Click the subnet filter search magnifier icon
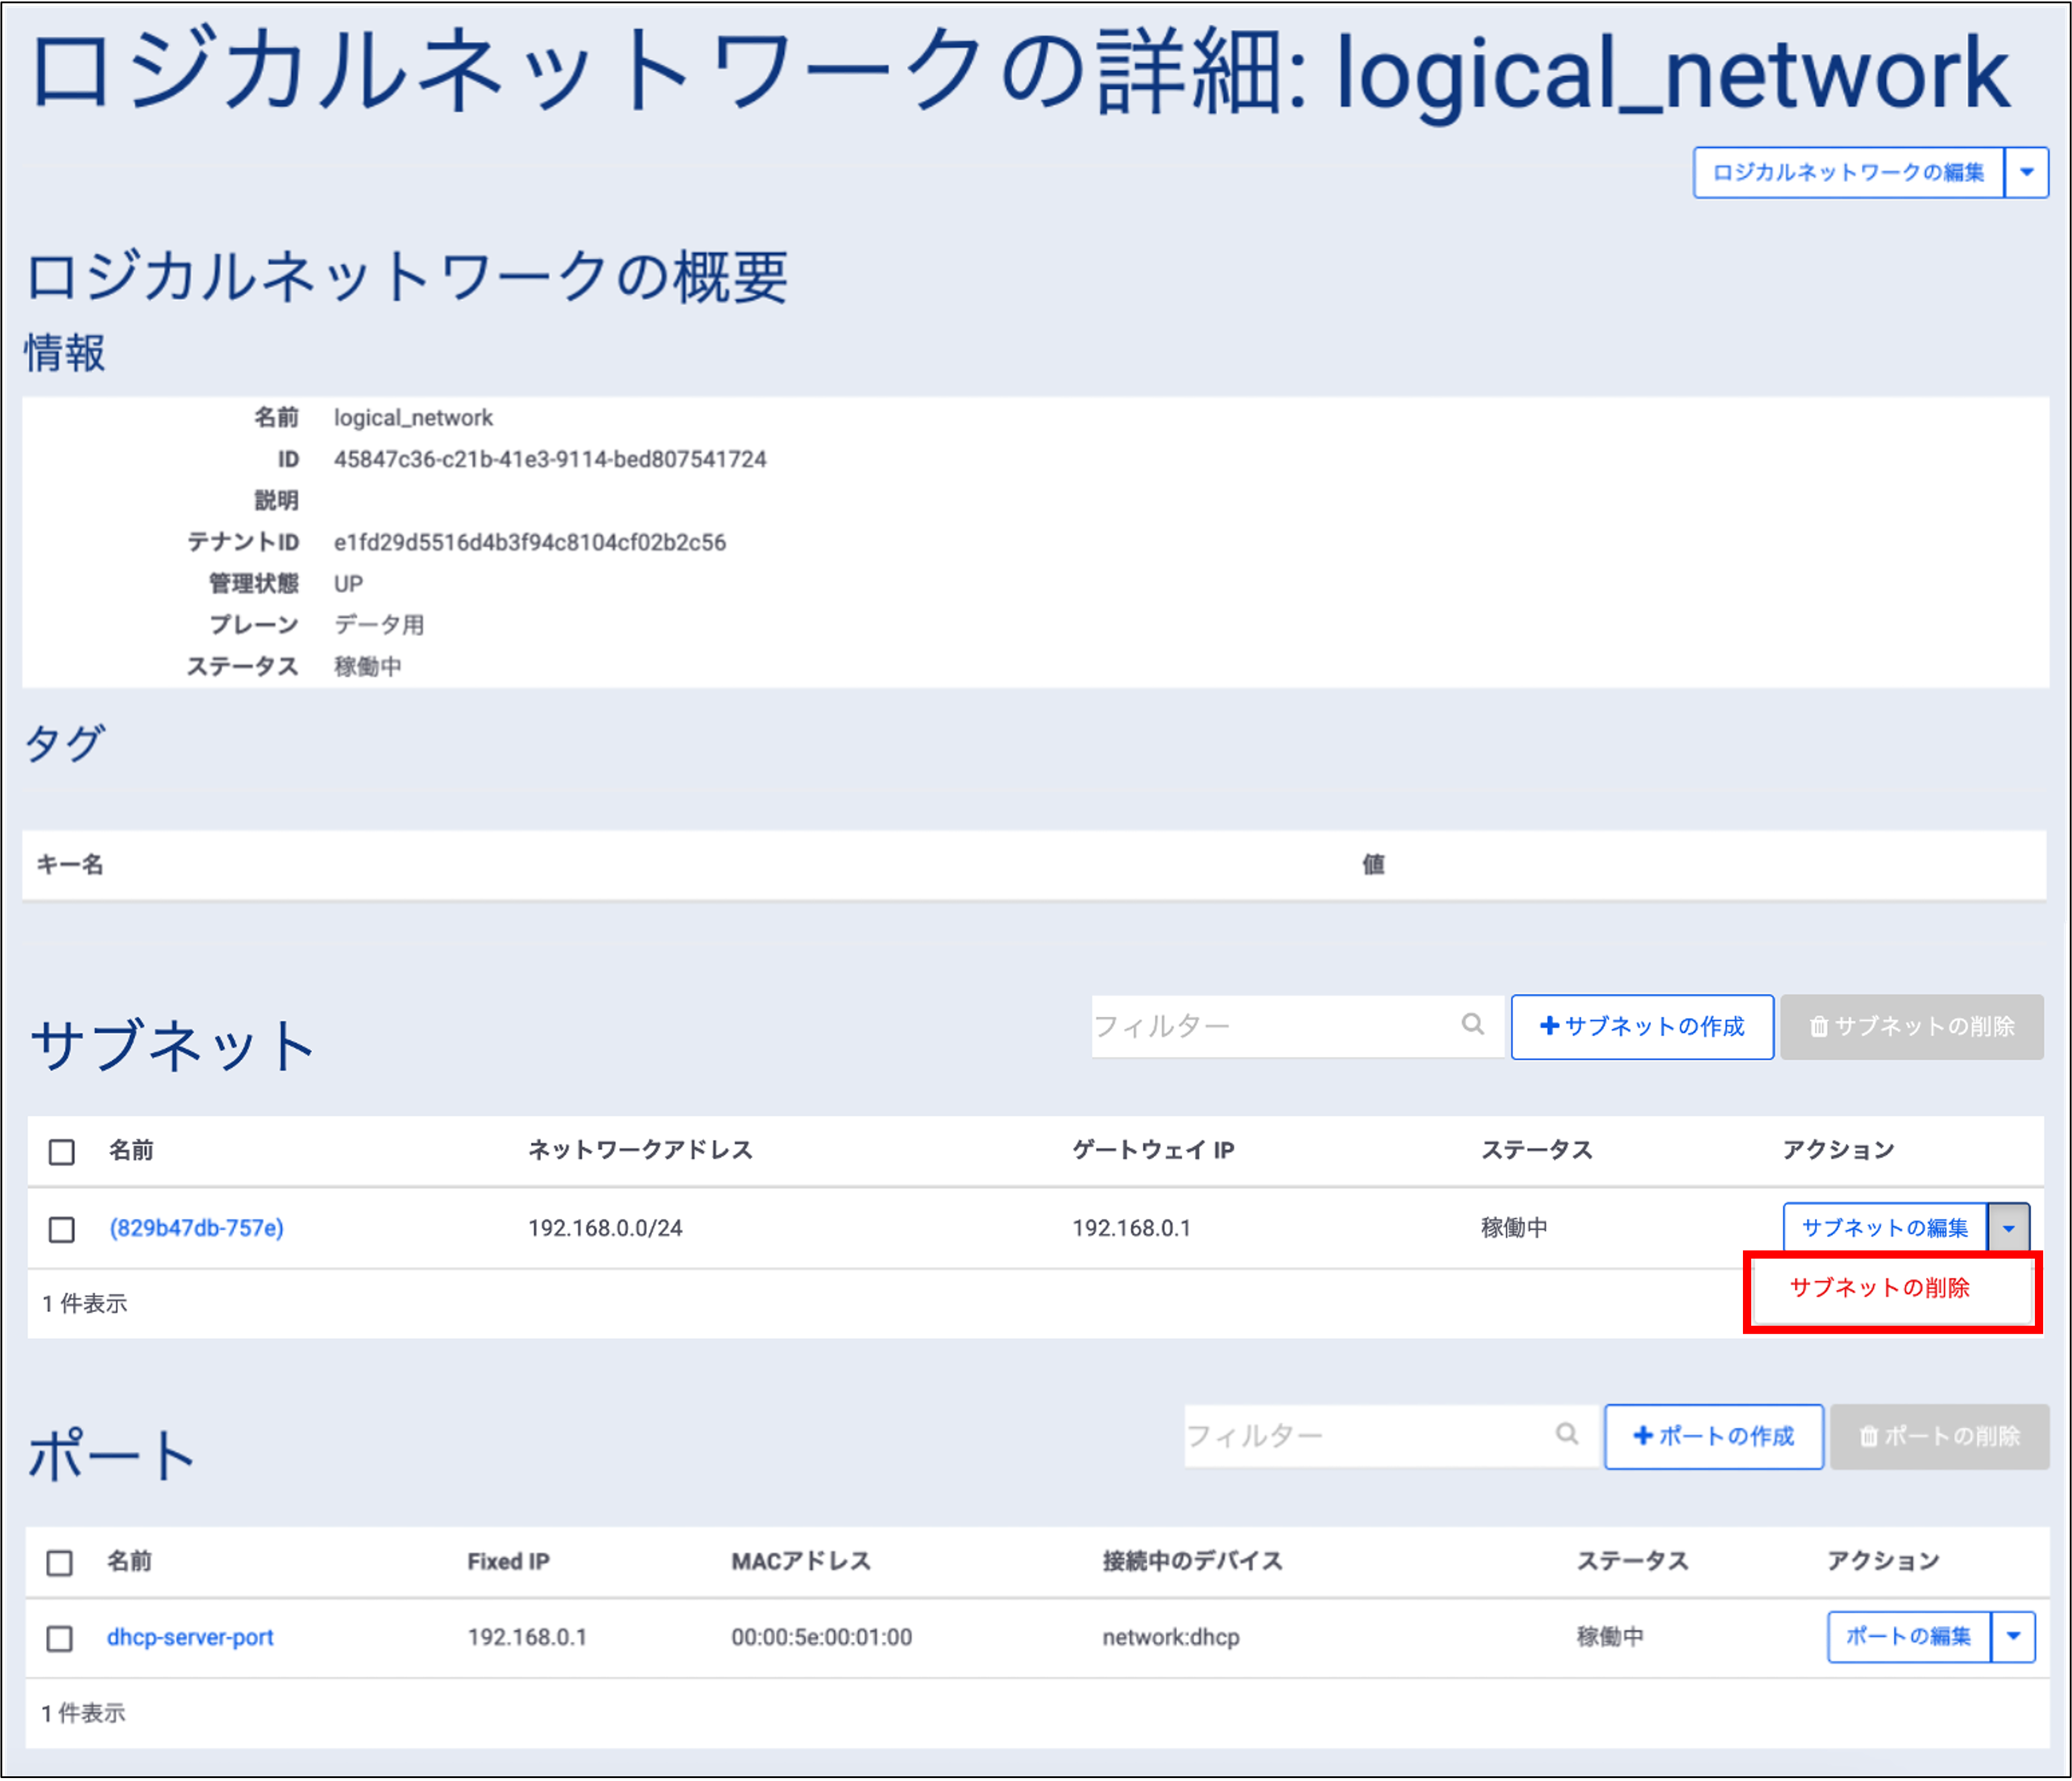This screenshot has width=2072, height=1781. tap(1472, 1024)
